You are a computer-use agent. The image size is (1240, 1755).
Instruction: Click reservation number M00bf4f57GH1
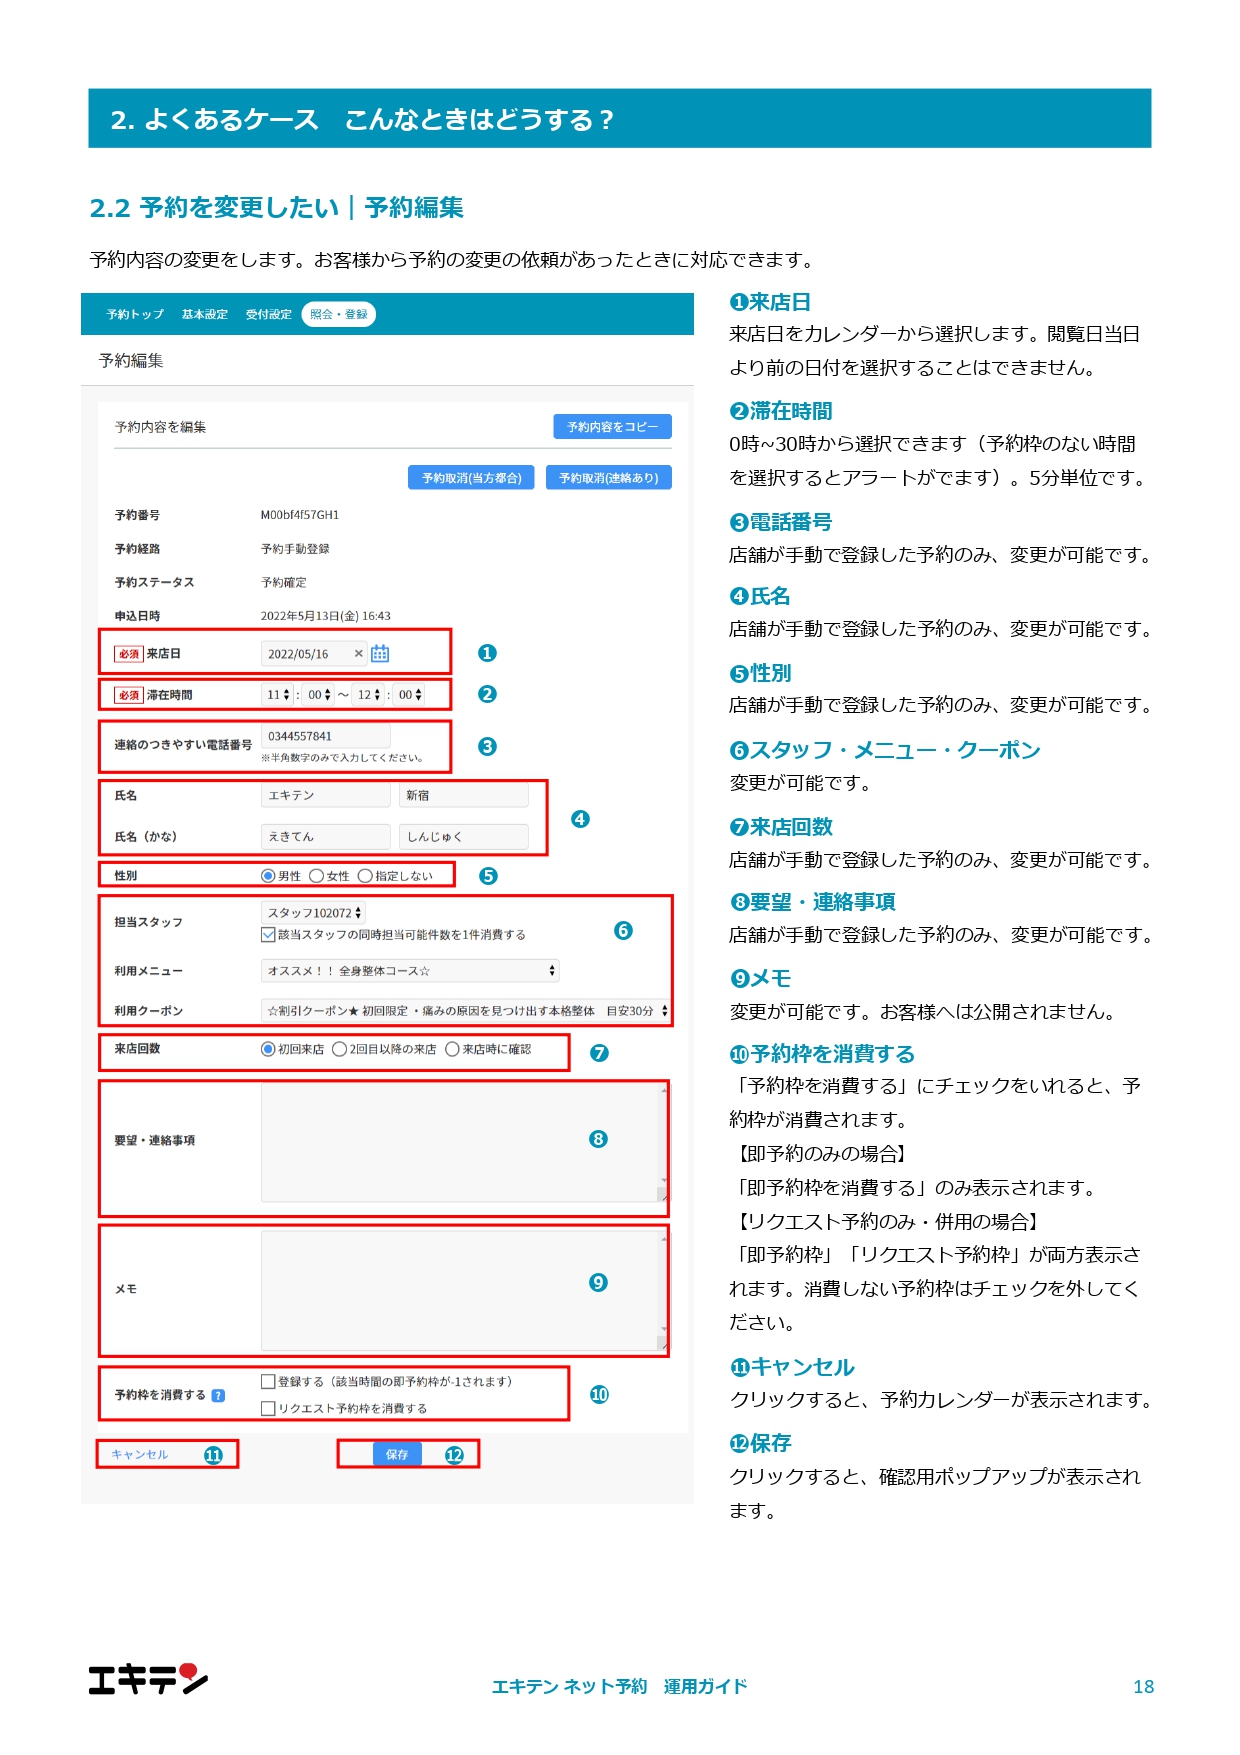click(x=300, y=515)
